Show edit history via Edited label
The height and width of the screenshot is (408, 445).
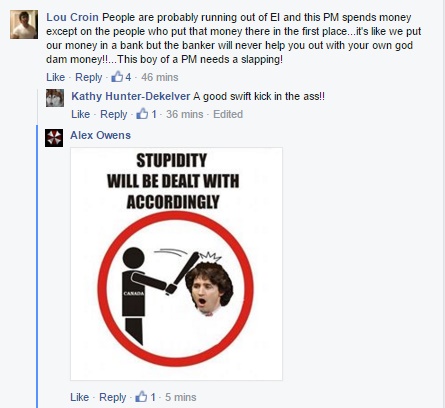click(228, 114)
